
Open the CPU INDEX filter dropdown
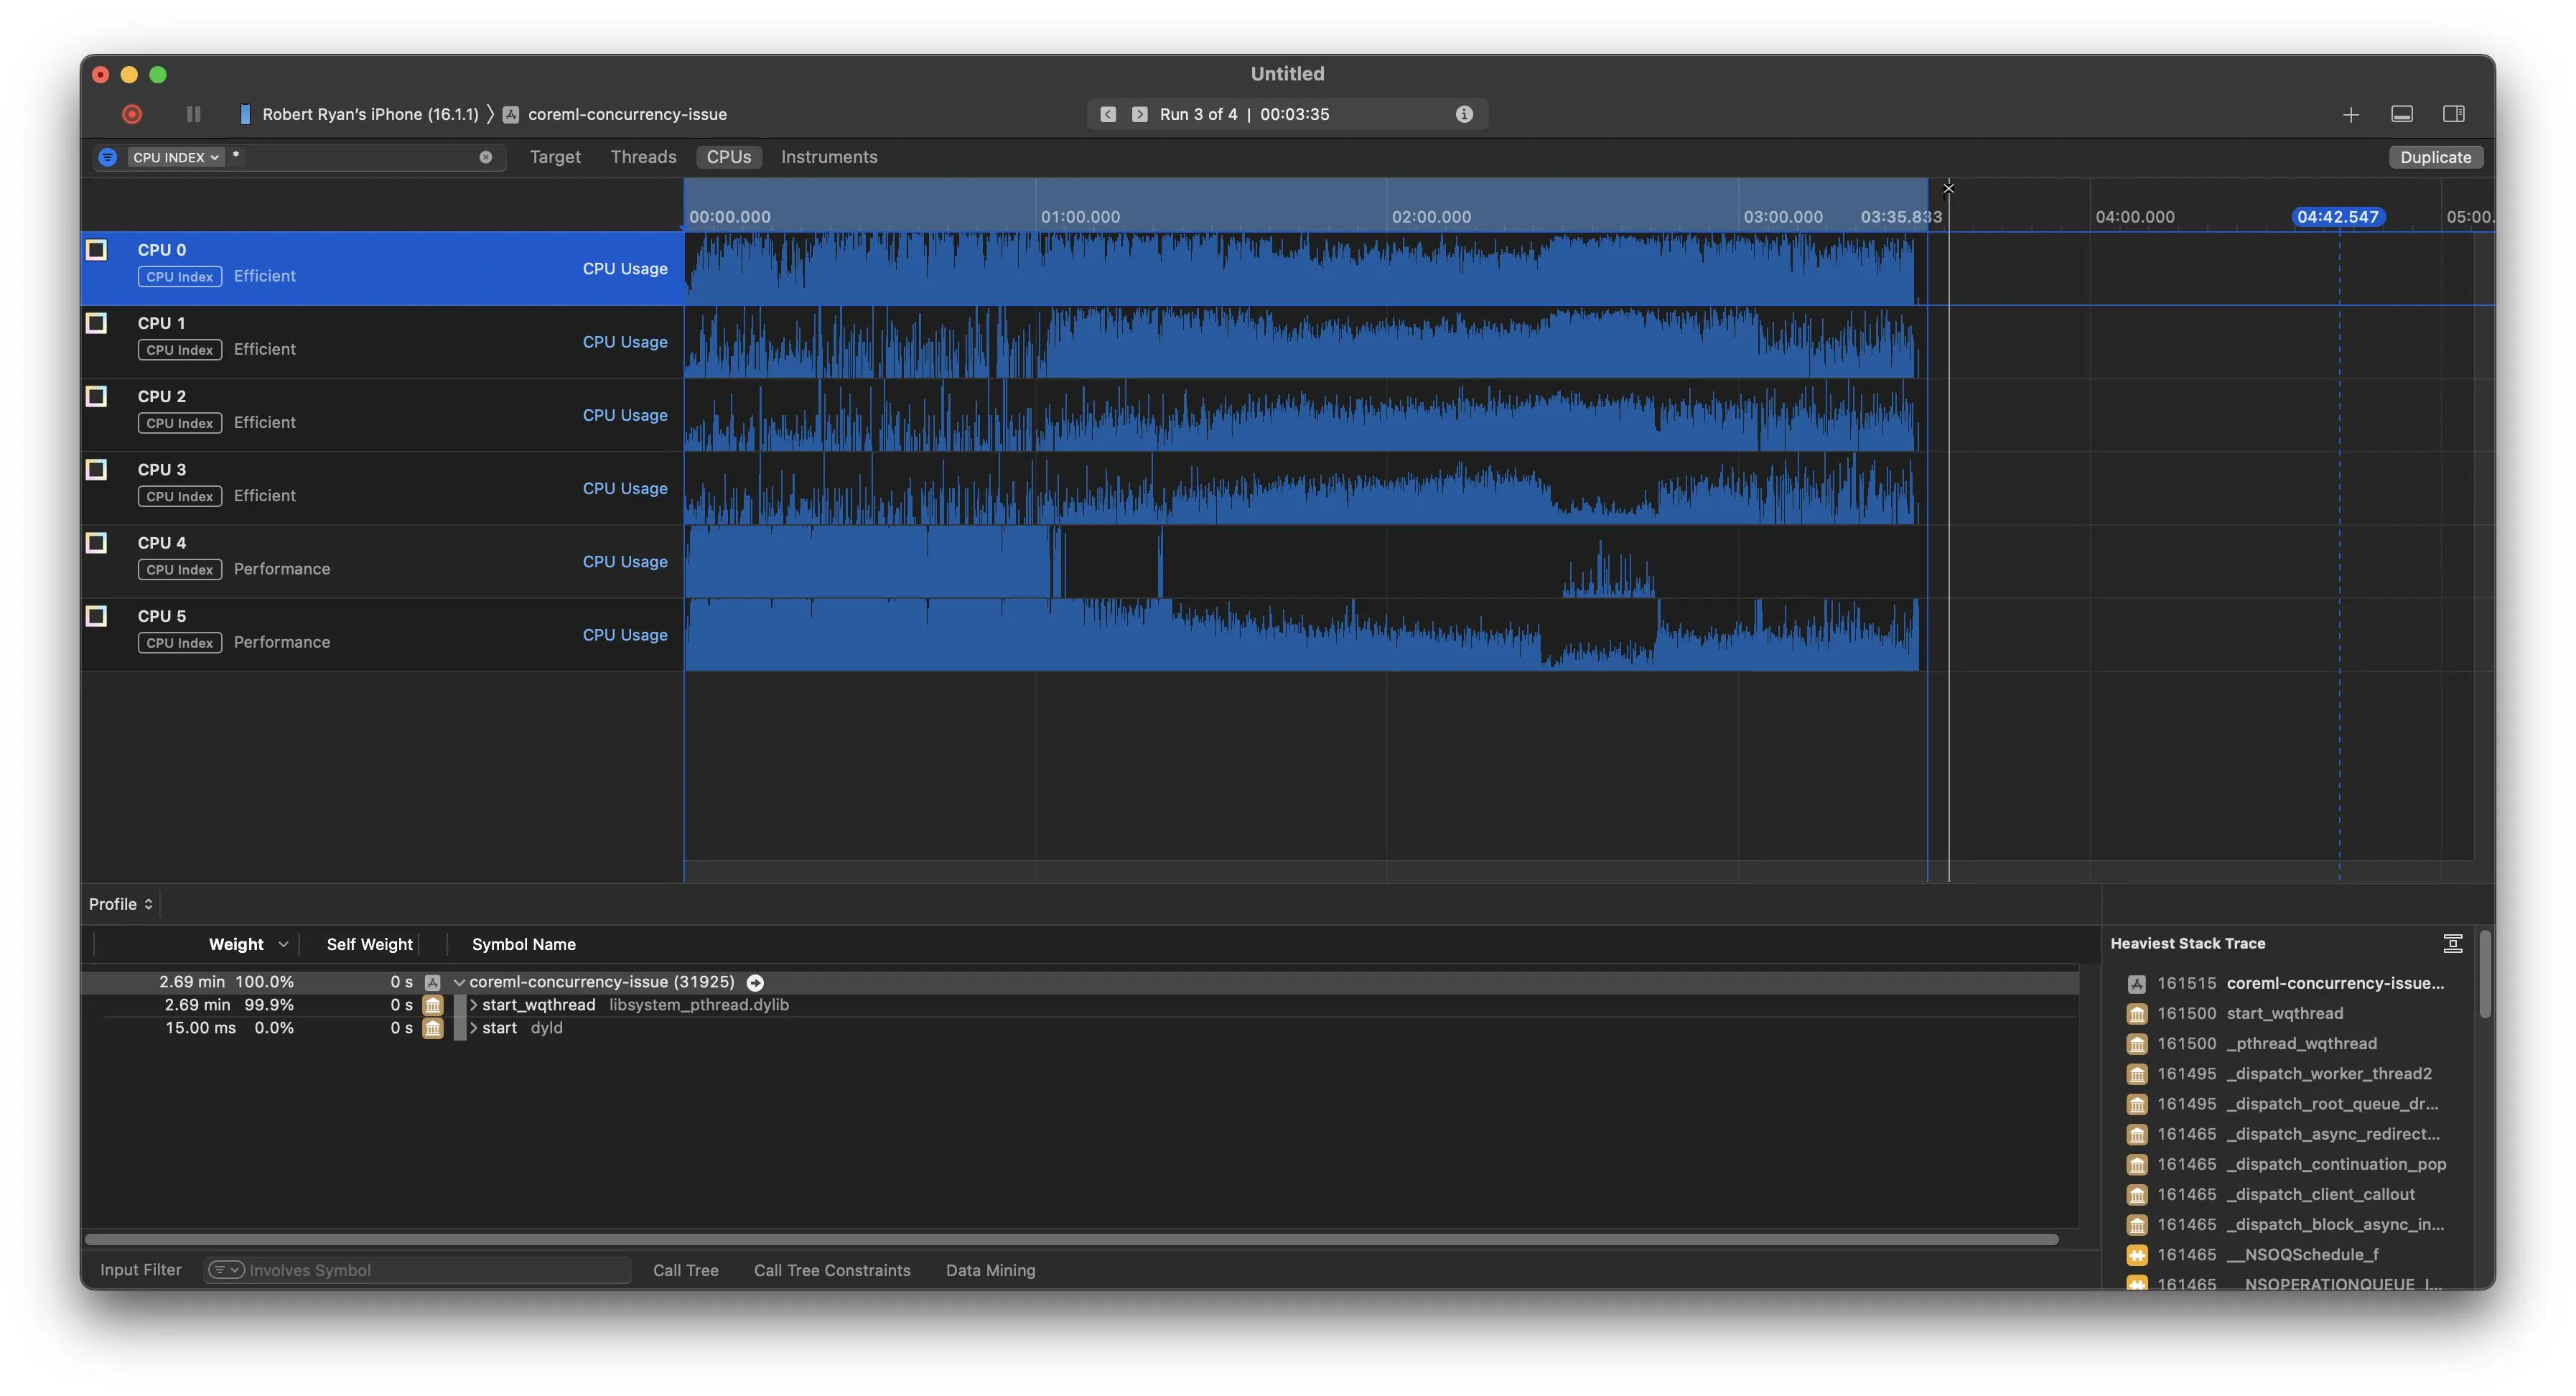coord(175,157)
